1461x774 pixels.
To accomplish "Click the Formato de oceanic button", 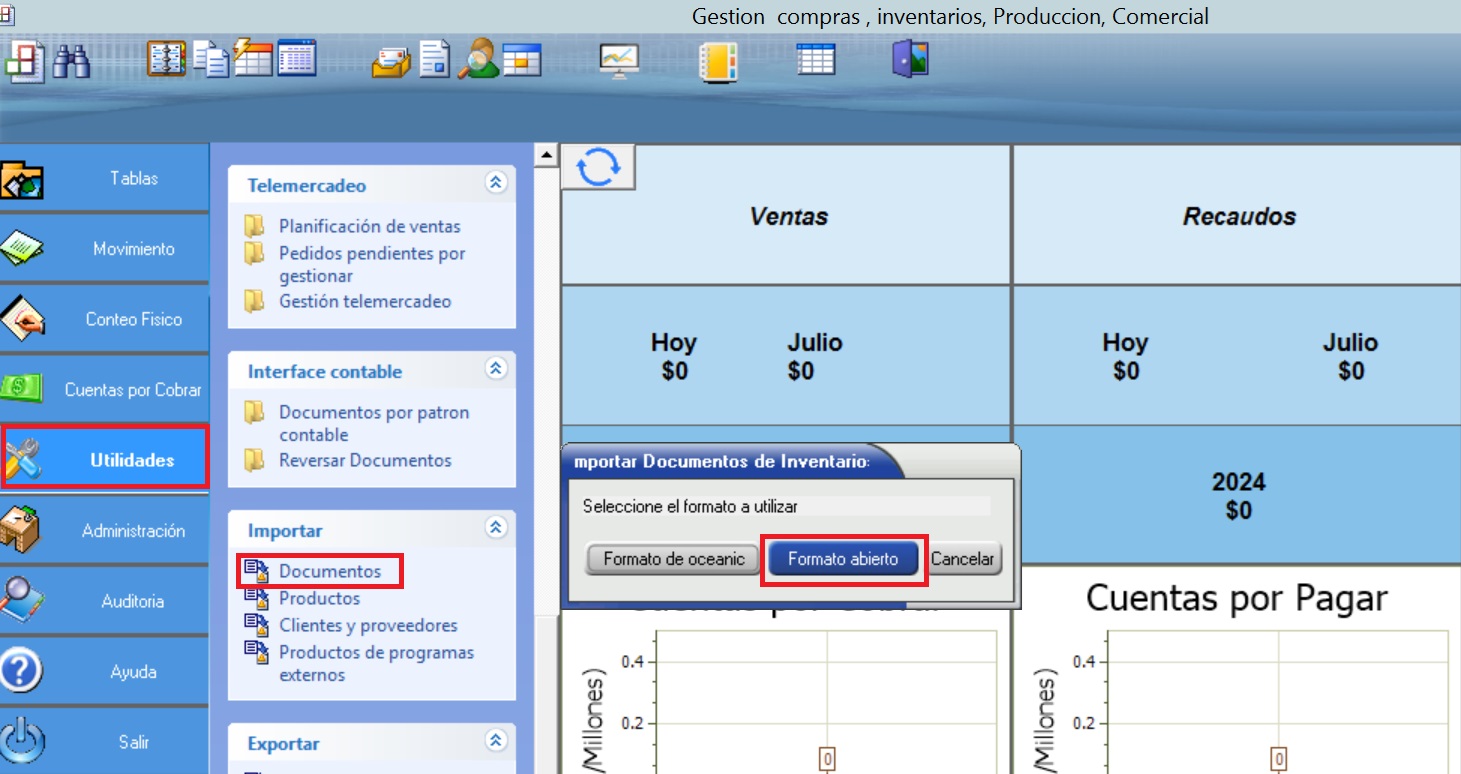I will click(x=673, y=559).
